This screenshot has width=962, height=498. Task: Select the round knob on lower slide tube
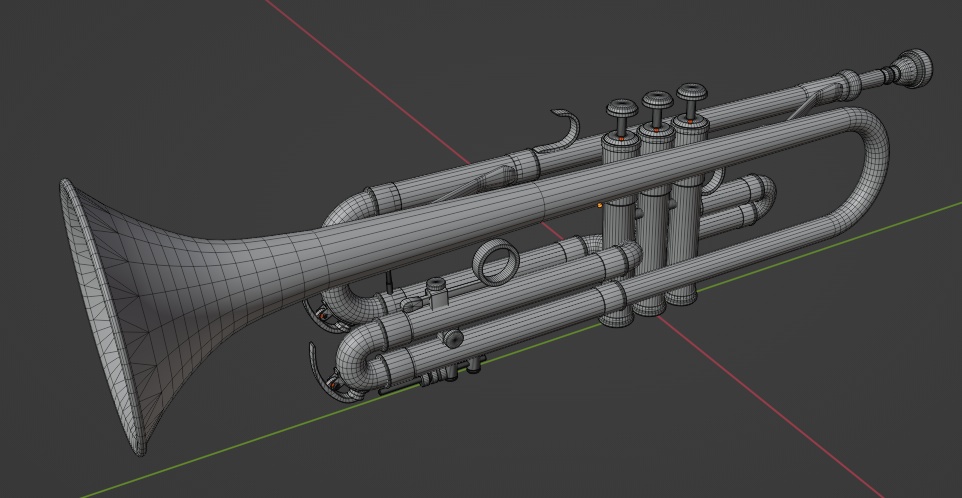point(453,339)
